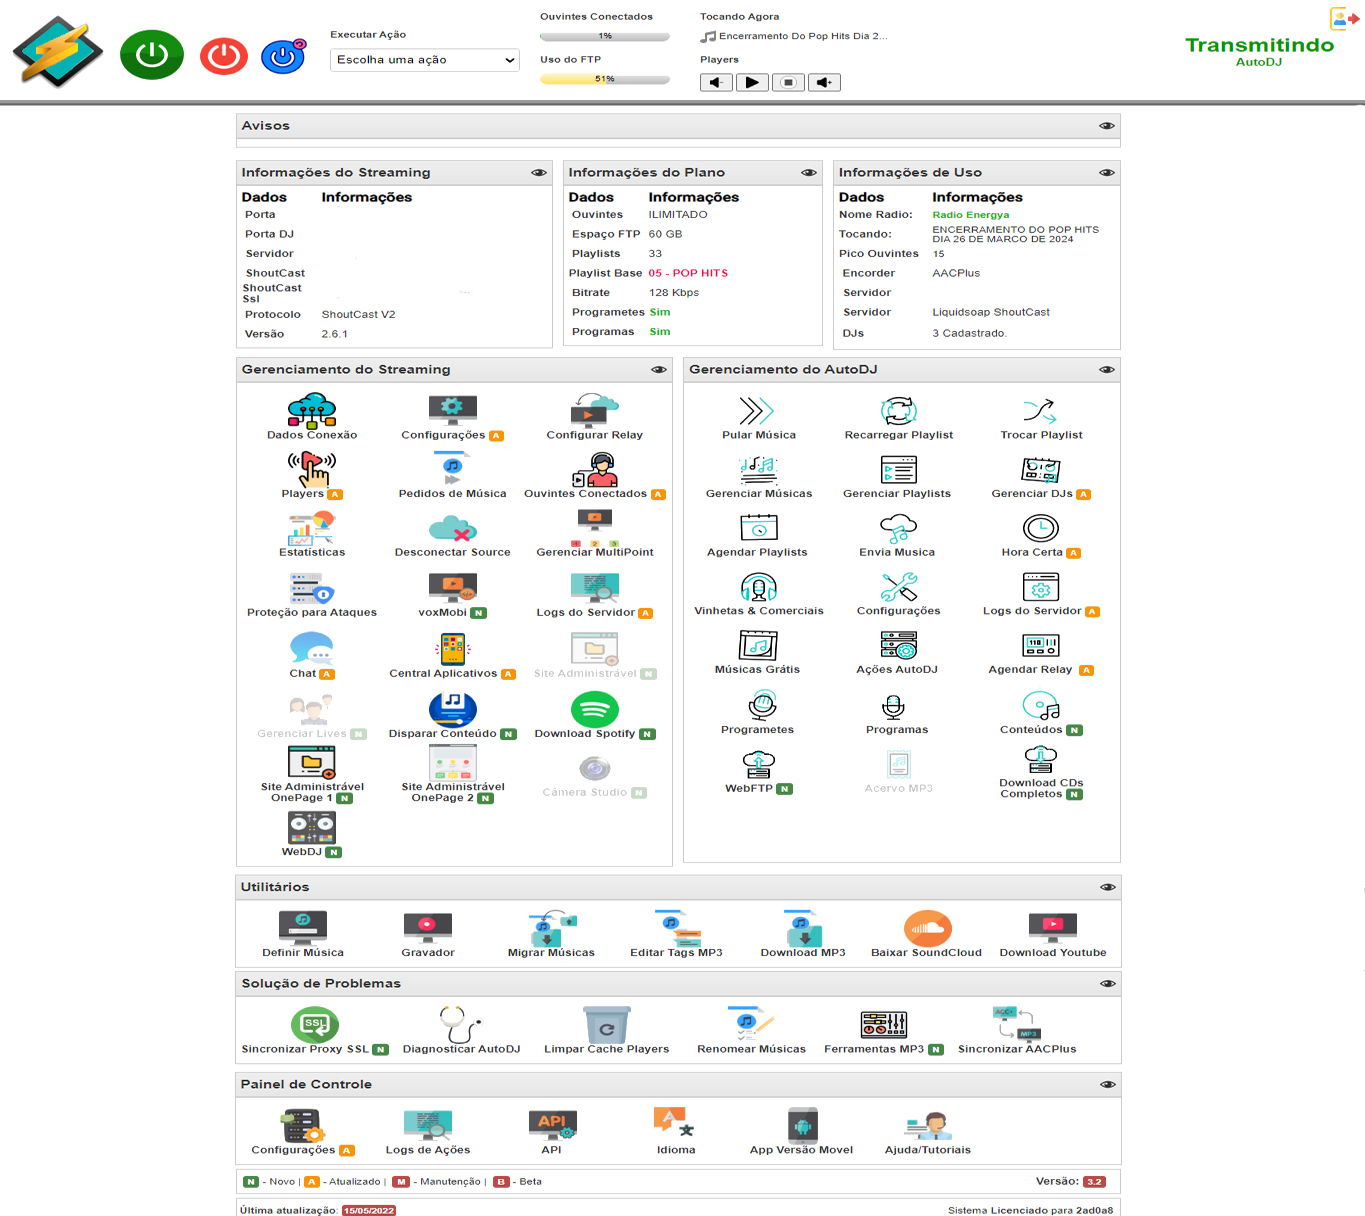
Task: Click the logout icon at top right
Action: [1344, 18]
